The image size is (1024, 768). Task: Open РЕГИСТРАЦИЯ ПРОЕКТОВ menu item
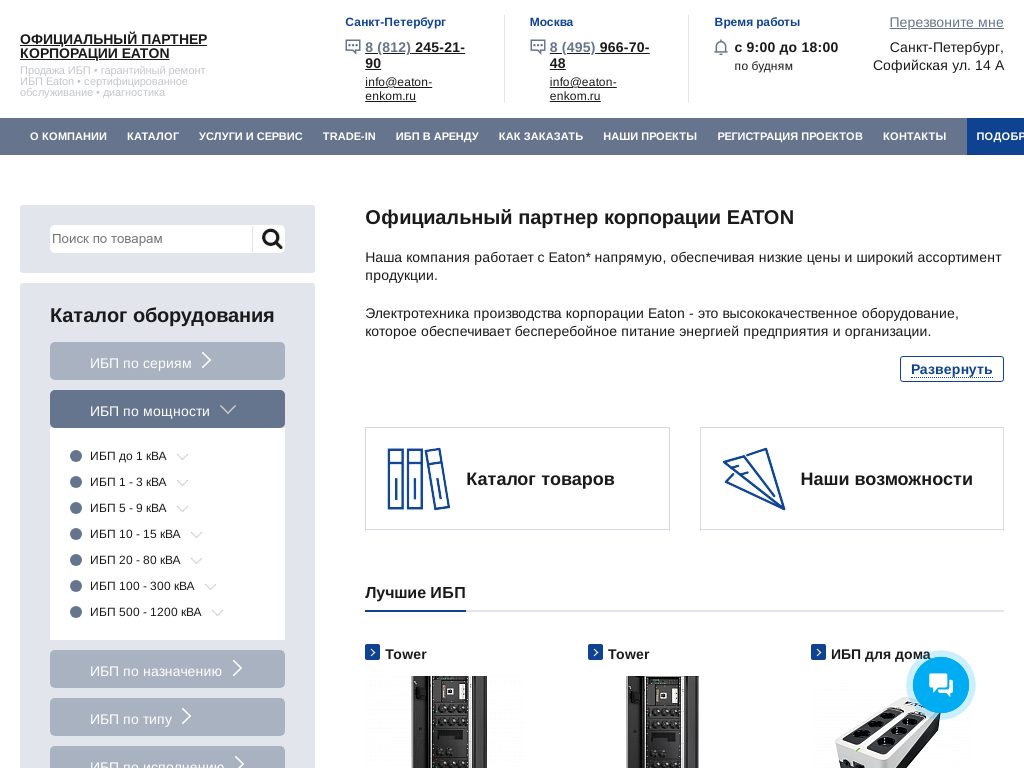click(x=790, y=136)
